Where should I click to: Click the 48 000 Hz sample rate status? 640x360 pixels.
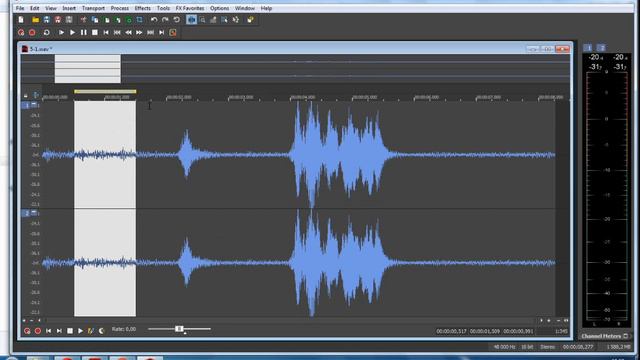[504, 347]
